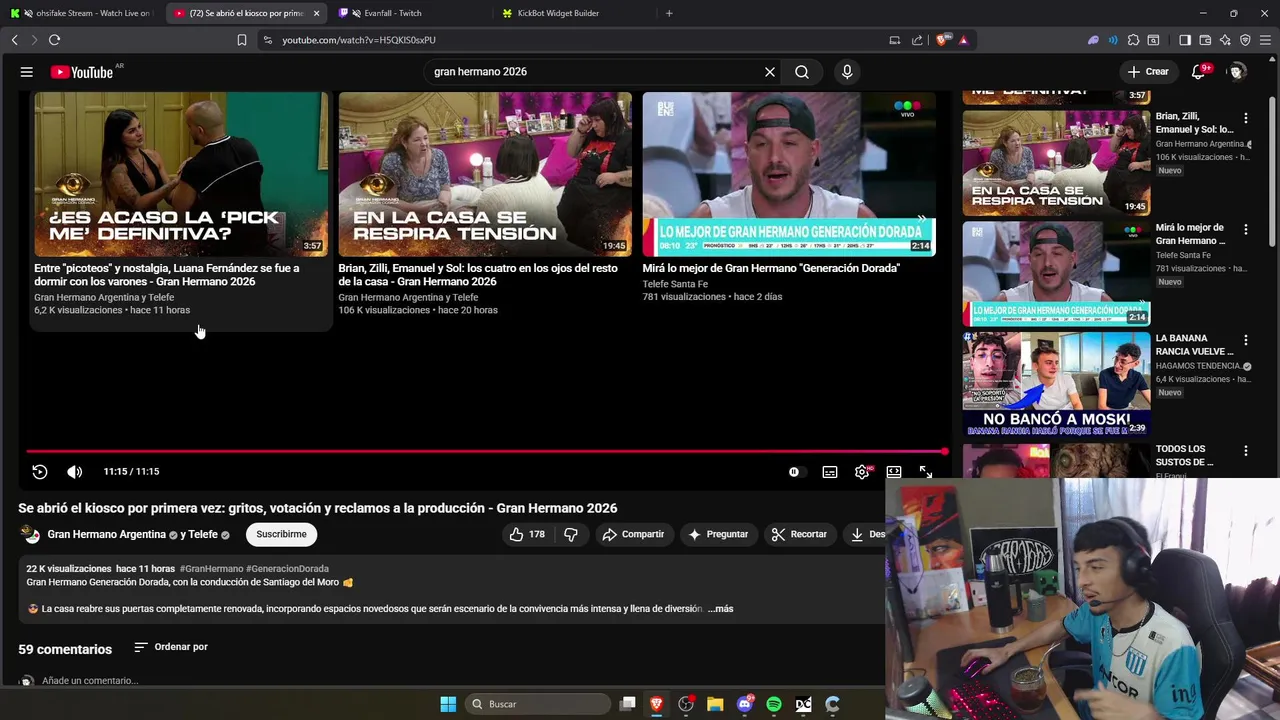The image size is (1280, 720).
Task: Open end-screen video '¿Es acaso la pick me definitiva?'
Action: 181,174
